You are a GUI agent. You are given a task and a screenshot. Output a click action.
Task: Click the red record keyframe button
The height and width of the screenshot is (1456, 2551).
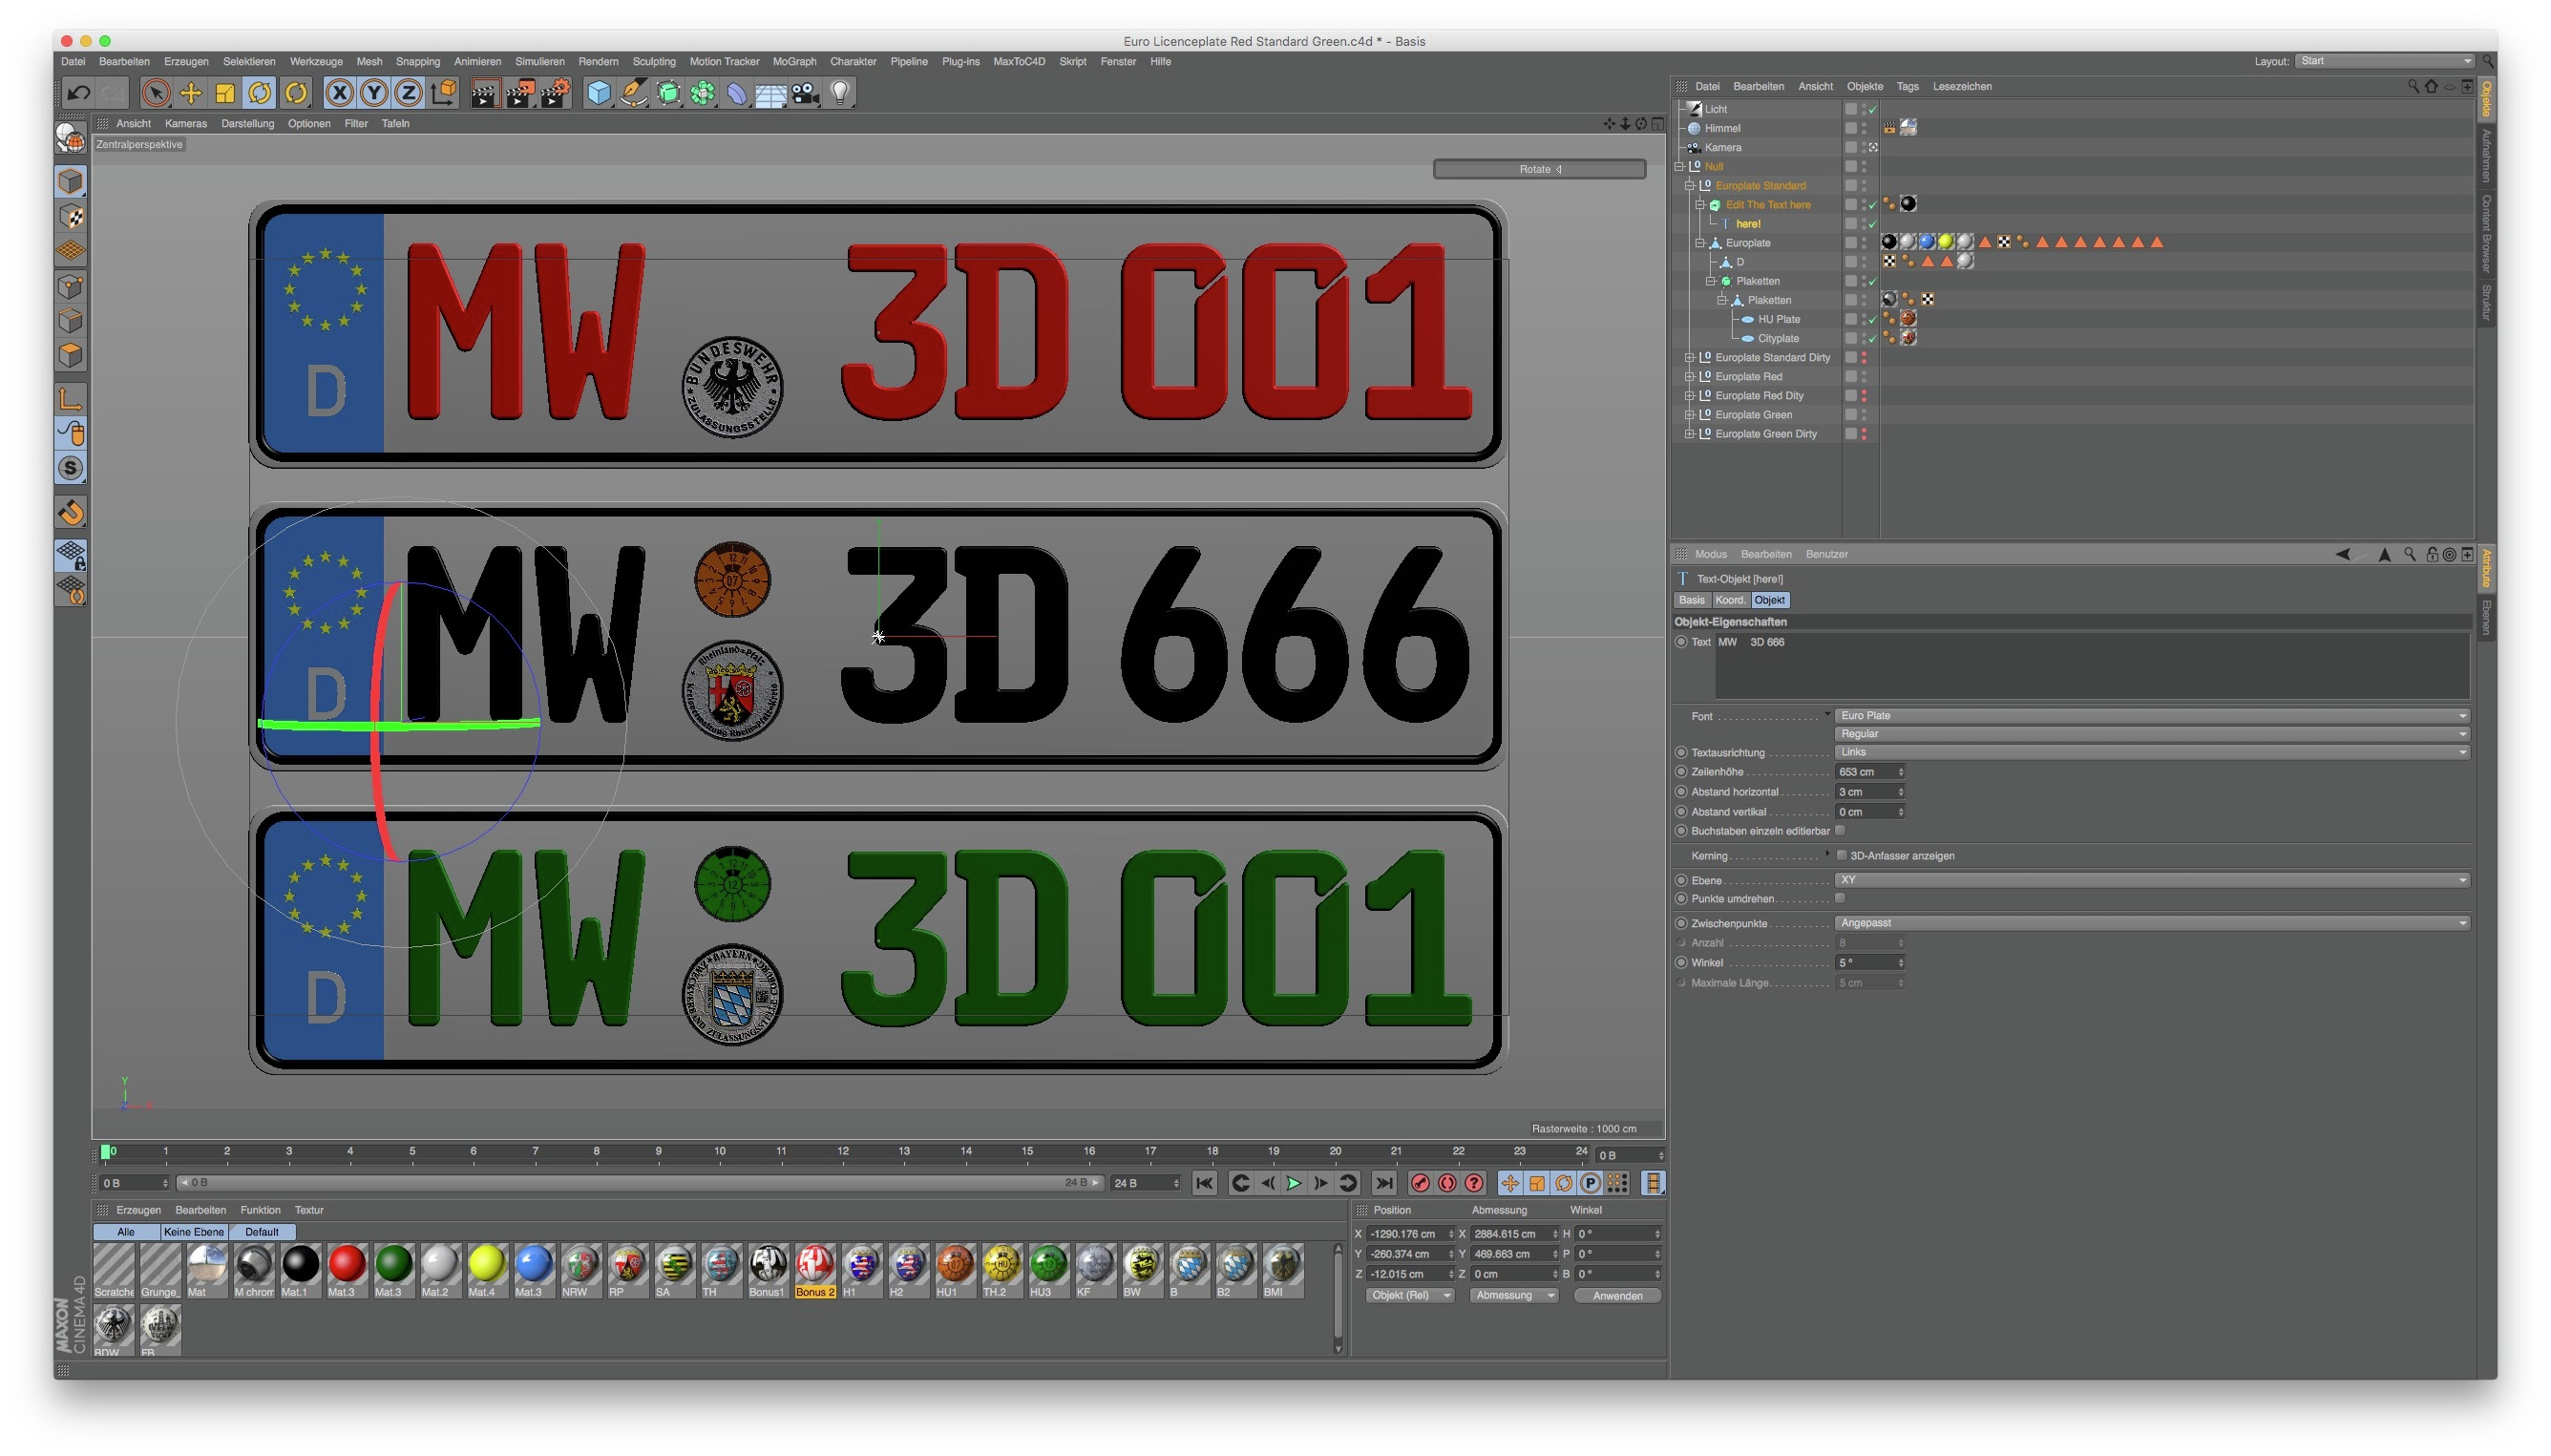pos(1420,1183)
